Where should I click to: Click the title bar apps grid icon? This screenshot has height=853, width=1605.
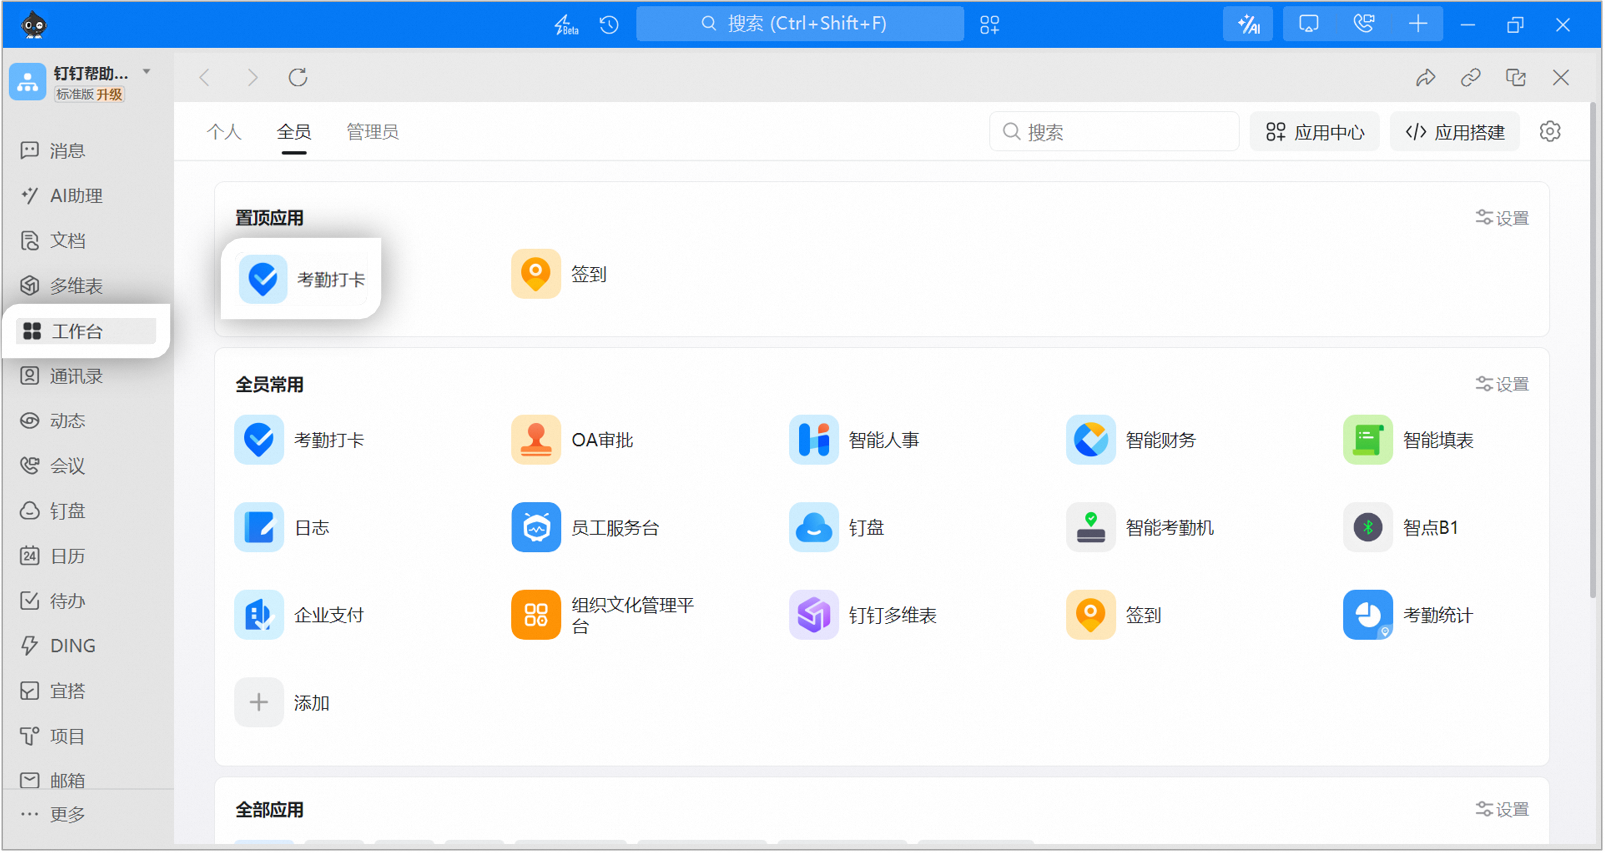(x=990, y=25)
